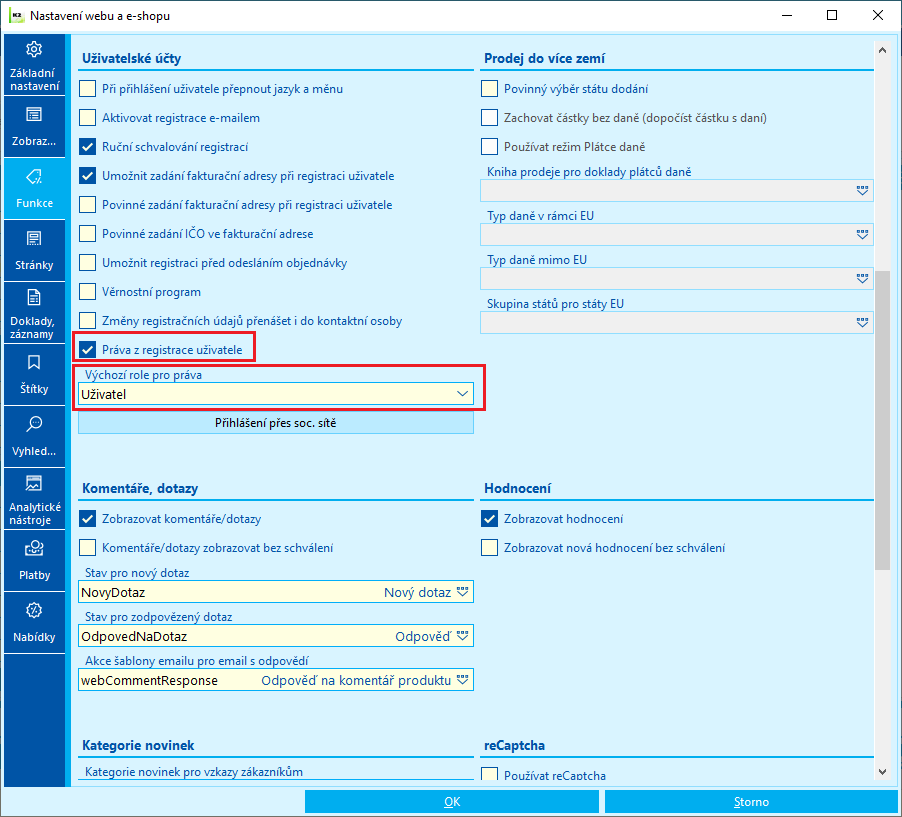902x817 pixels.
Task: Open lookup for Stav pro nový dotaz
Action: 463,592
